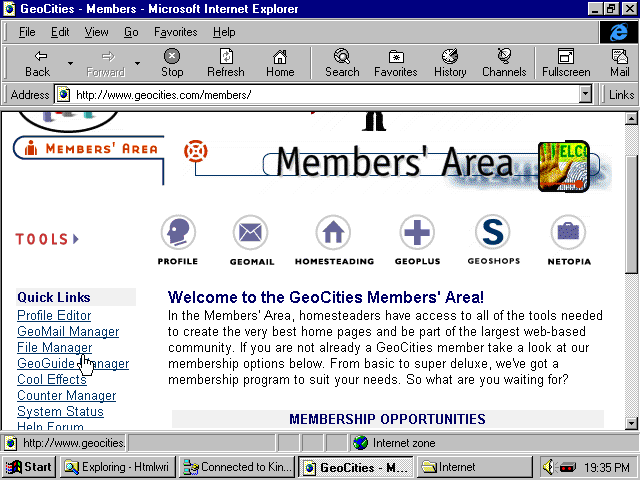Viewport: 640px width, 480px height.
Task: Open the Address bar dropdown list
Action: pyautogui.click(x=585, y=95)
